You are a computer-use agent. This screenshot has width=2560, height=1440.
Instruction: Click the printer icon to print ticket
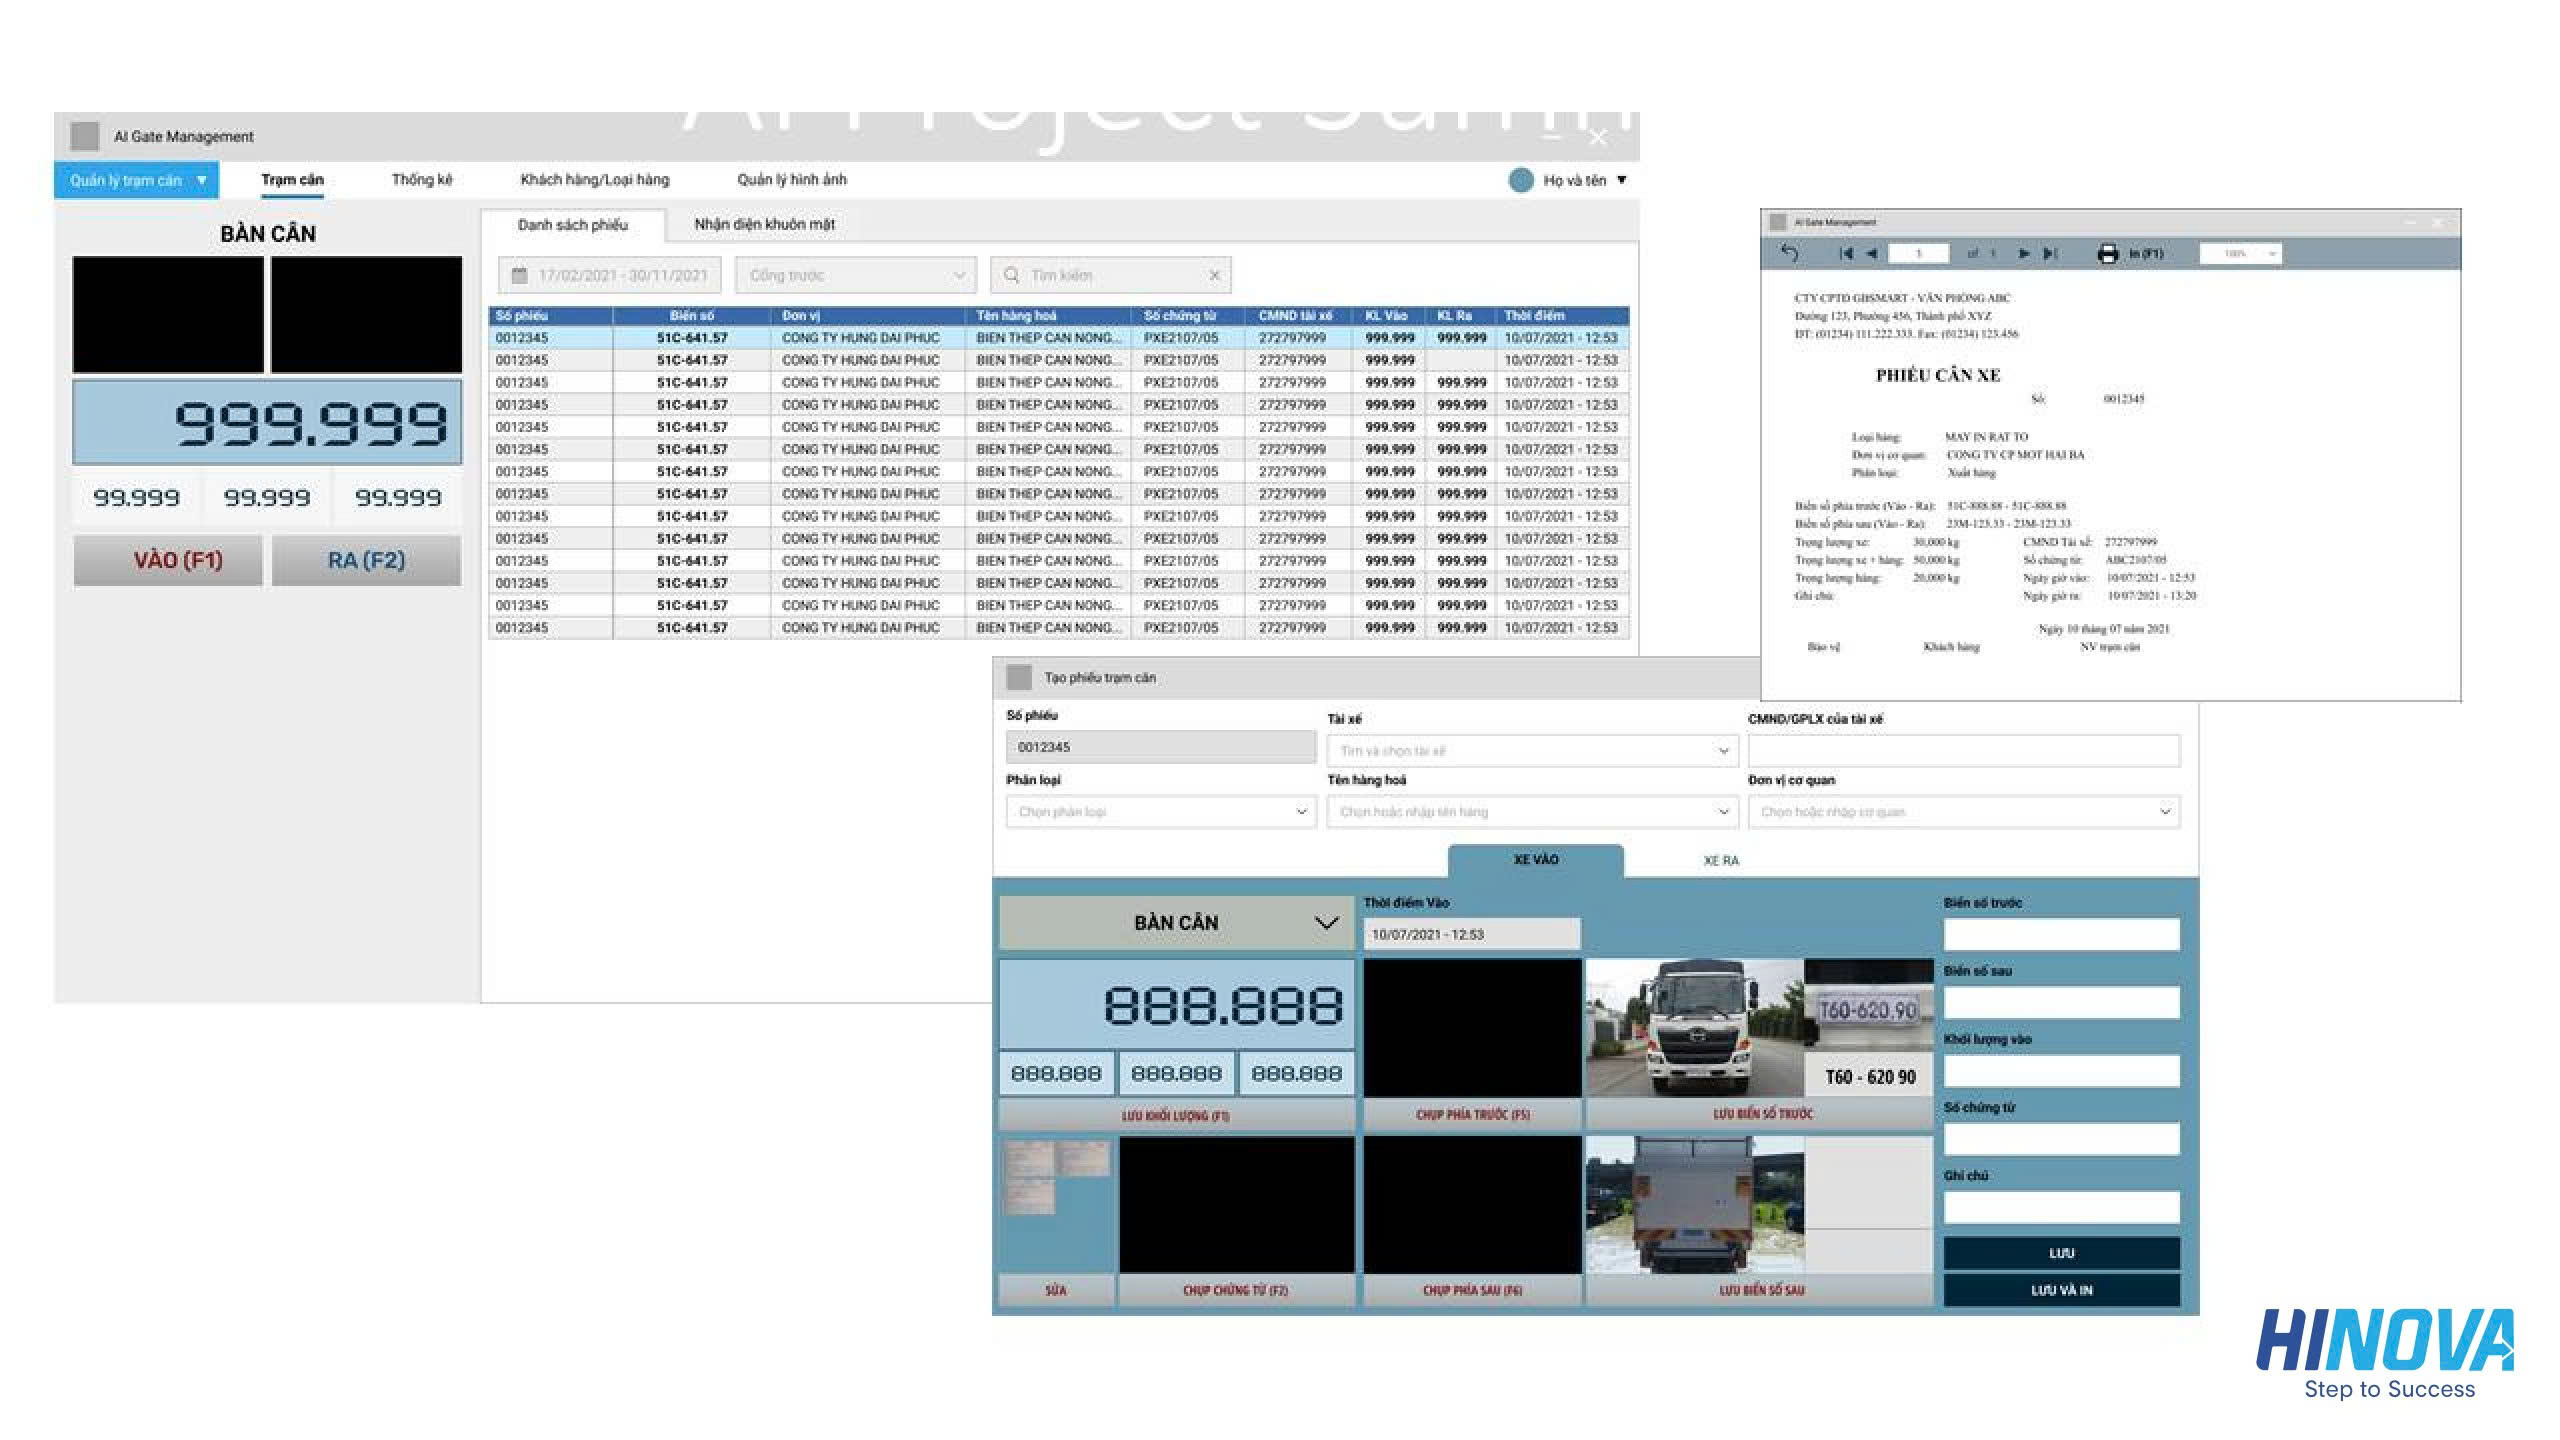tap(2108, 254)
